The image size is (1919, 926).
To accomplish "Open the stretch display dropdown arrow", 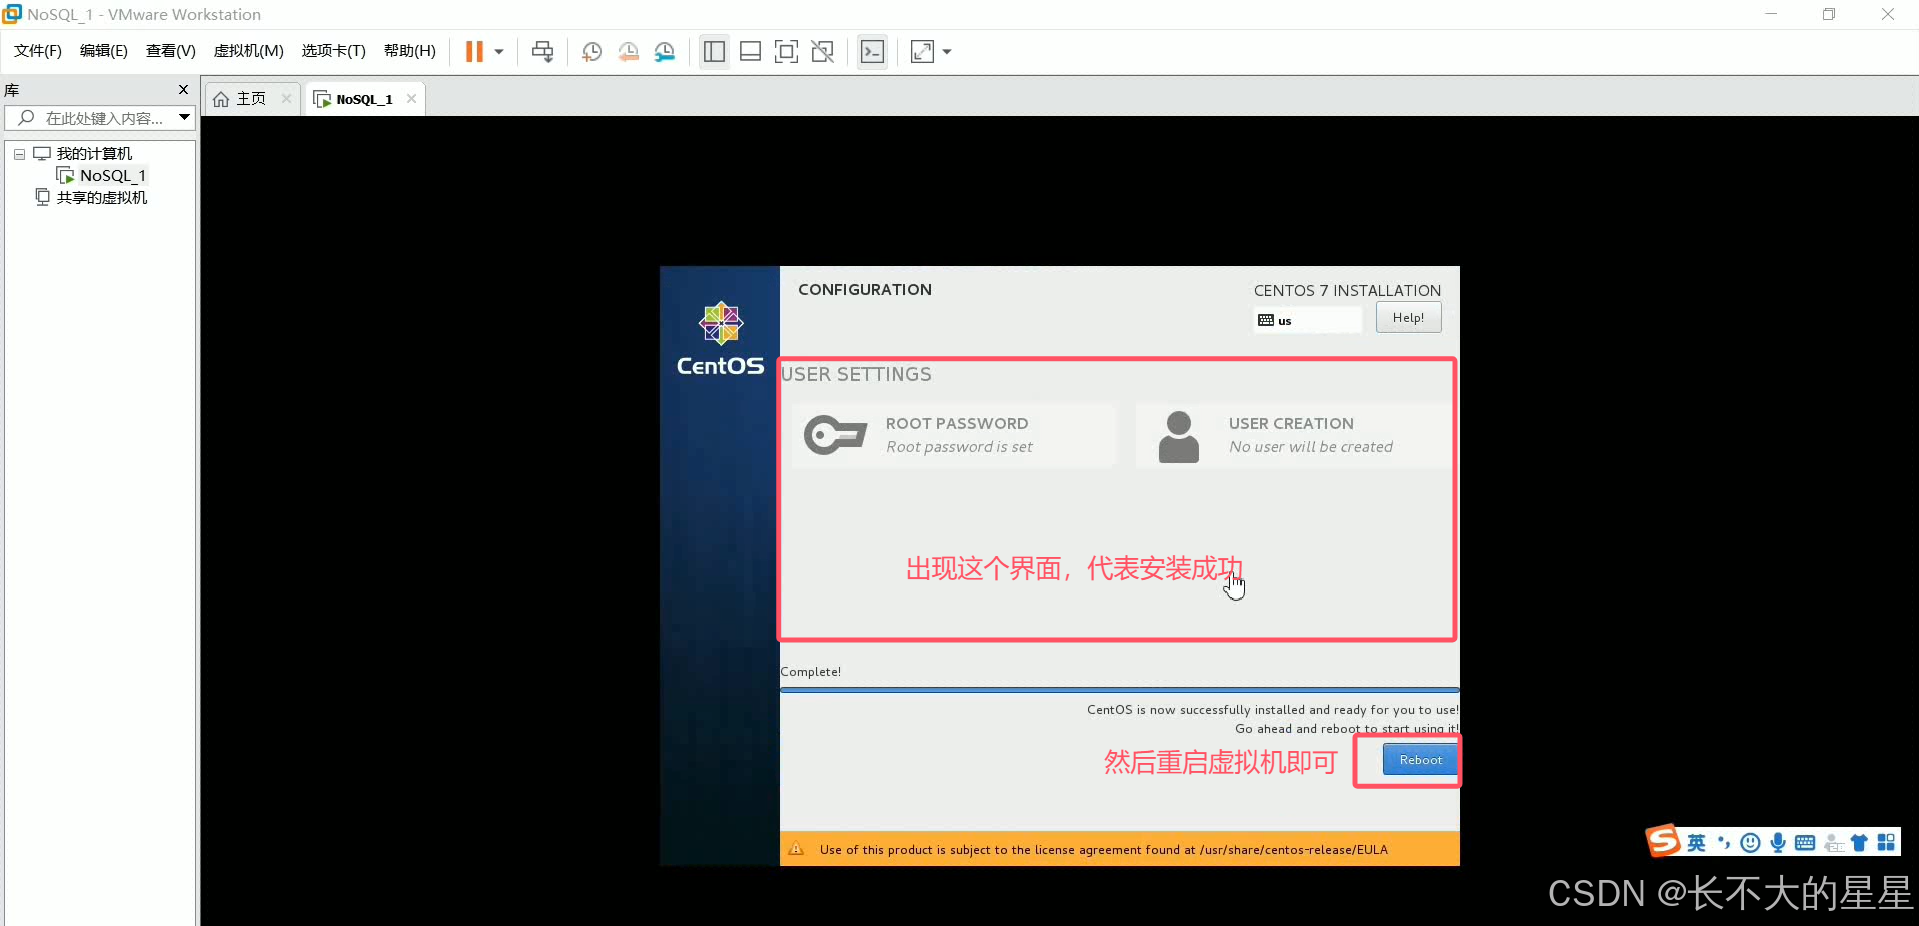I will [947, 52].
